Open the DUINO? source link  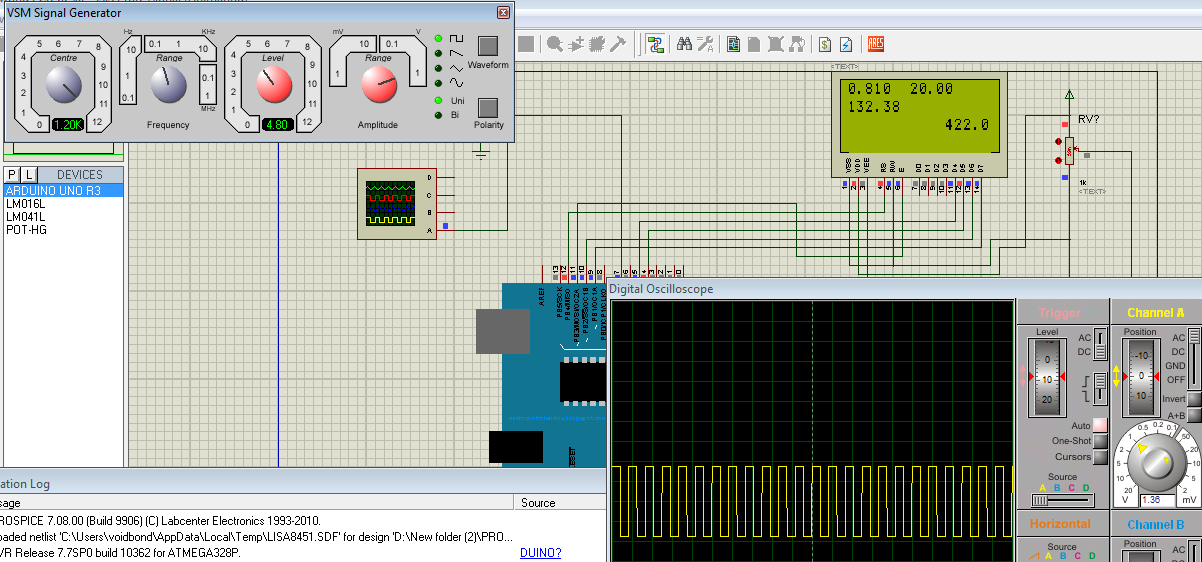click(540, 553)
